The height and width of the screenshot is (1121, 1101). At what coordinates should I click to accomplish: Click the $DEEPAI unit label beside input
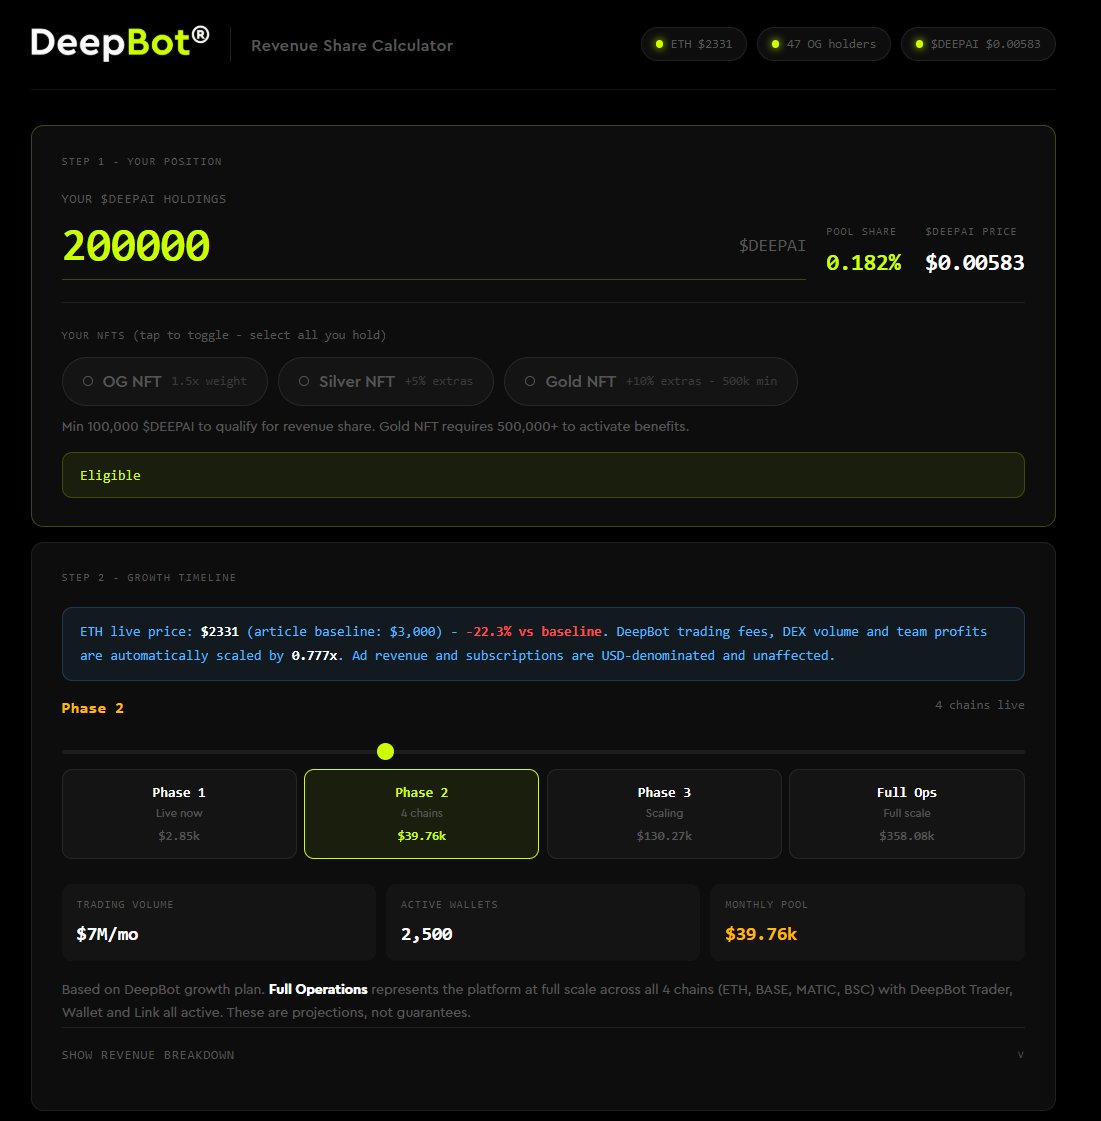(772, 246)
